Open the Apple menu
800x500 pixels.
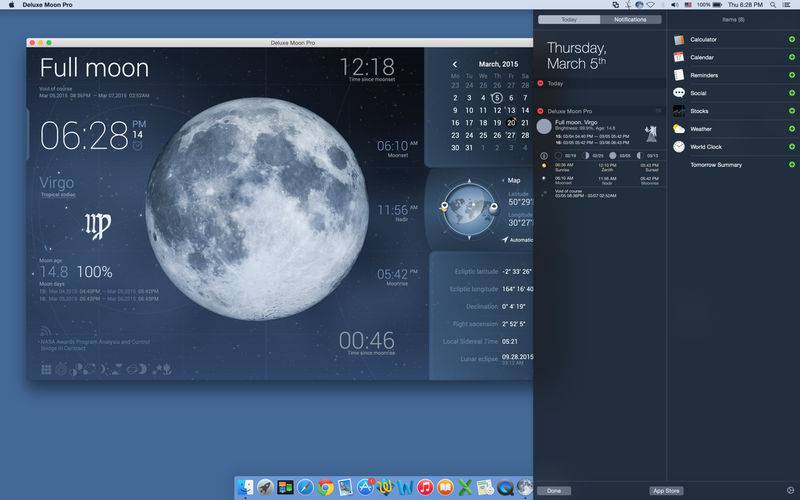click(11, 5)
